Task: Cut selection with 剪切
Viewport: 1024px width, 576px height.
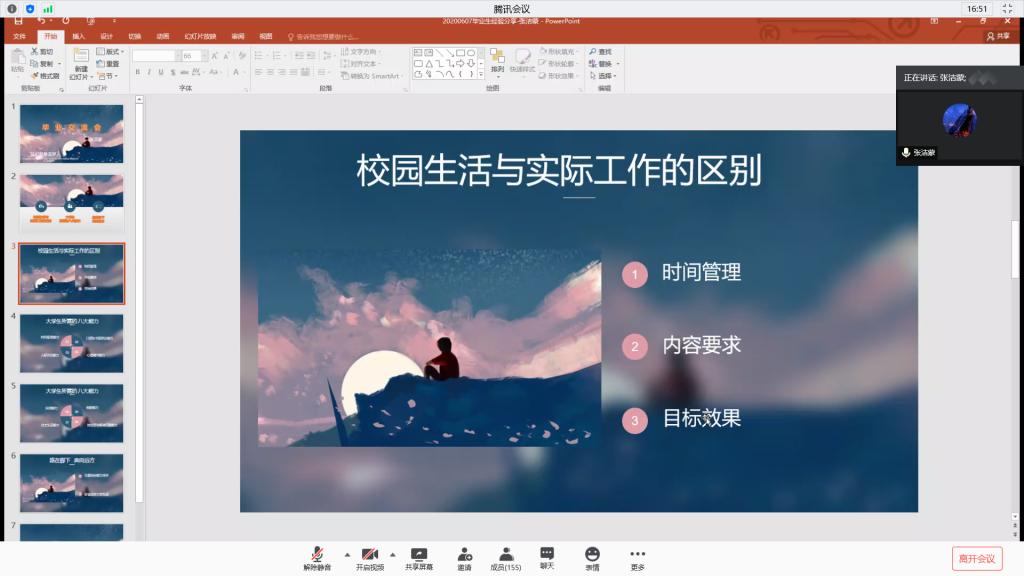Action: pos(42,52)
